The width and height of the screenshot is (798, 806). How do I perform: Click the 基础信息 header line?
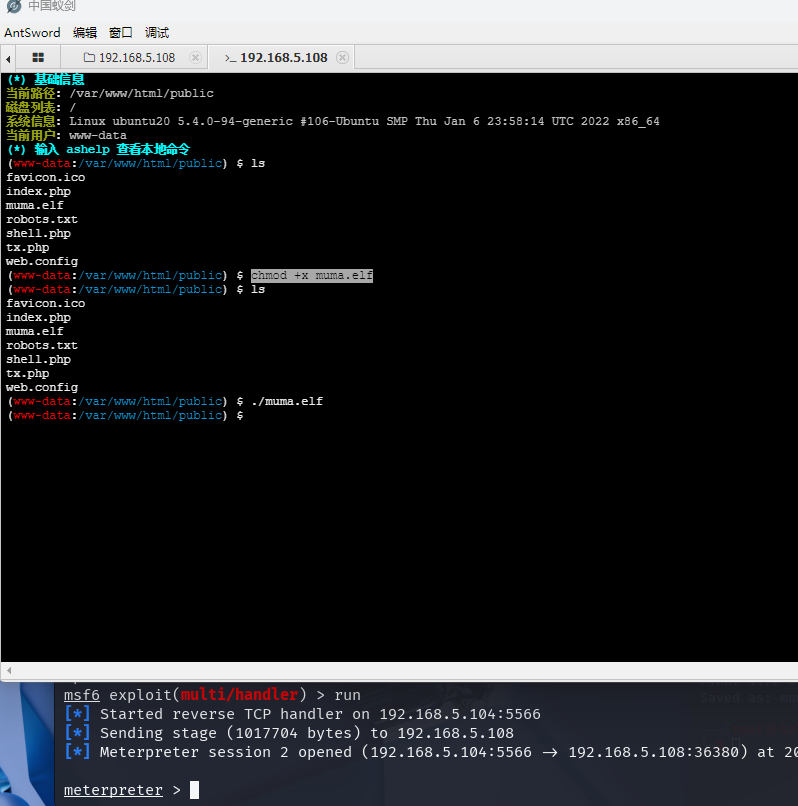(45, 79)
